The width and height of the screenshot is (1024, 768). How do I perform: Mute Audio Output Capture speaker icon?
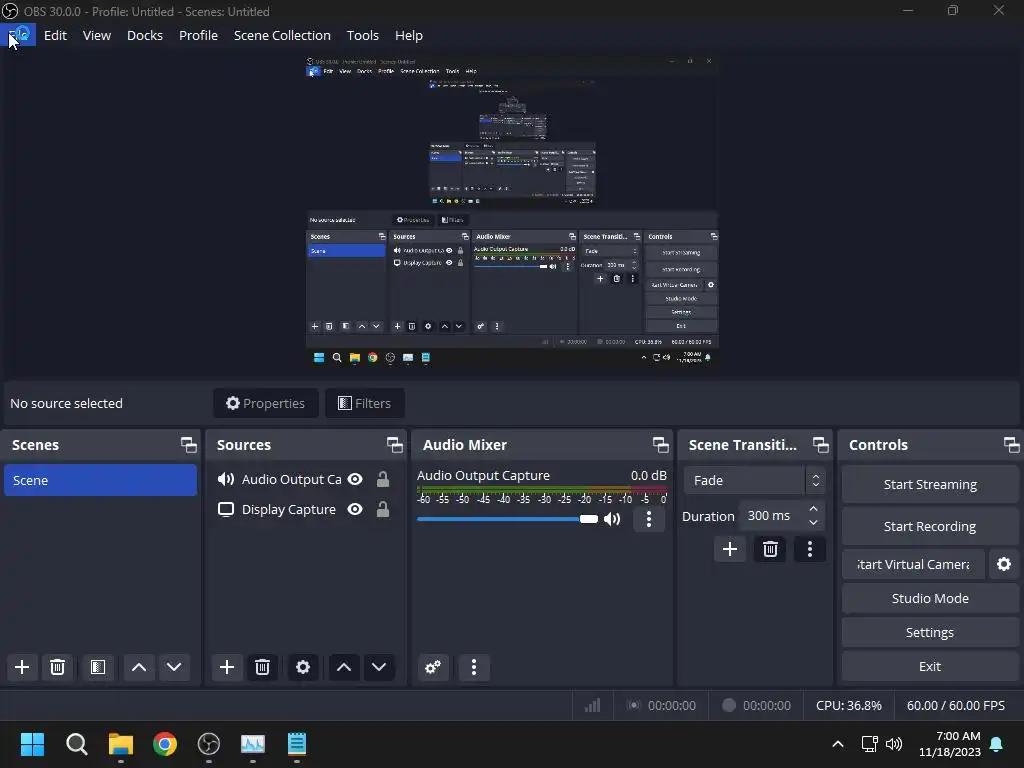tap(612, 519)
